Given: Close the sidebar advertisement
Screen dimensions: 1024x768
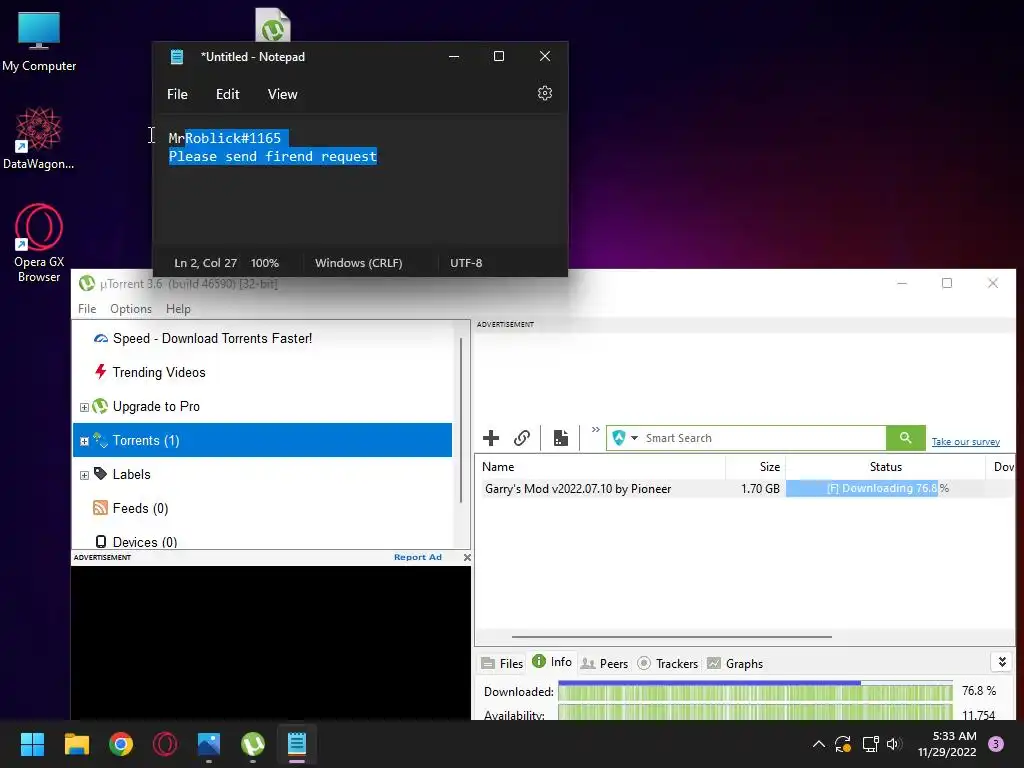Looking at the screenshot, I should pyautogui.click(x=467, y=557).
